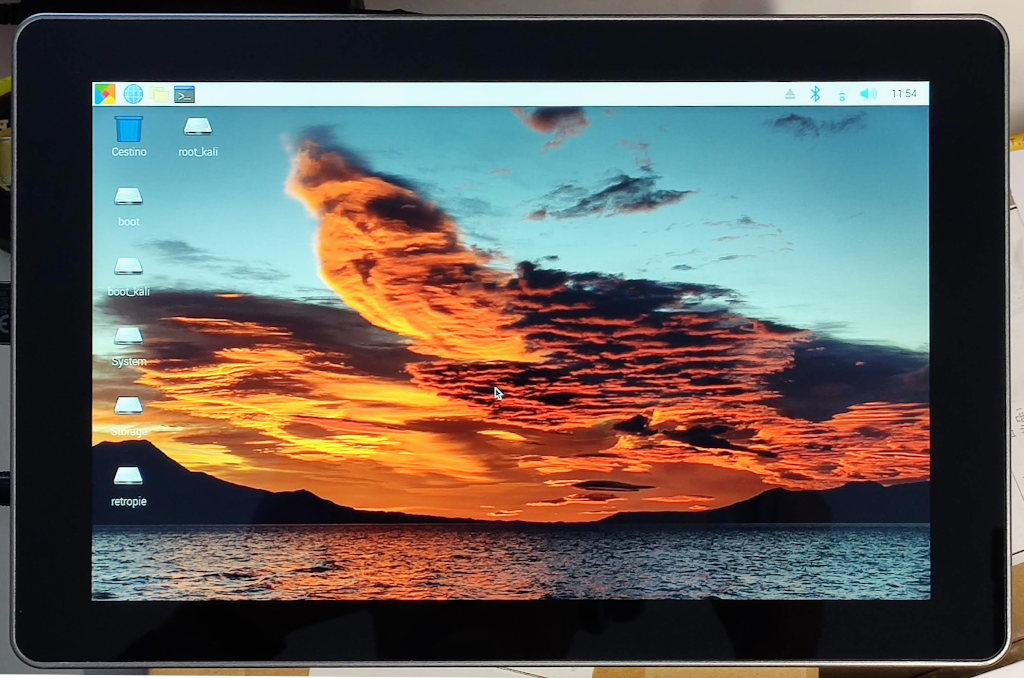Open the File Manager folder icon
Image resolution: width=1024 pixels, height=678 pixels.
click(159, 95)
